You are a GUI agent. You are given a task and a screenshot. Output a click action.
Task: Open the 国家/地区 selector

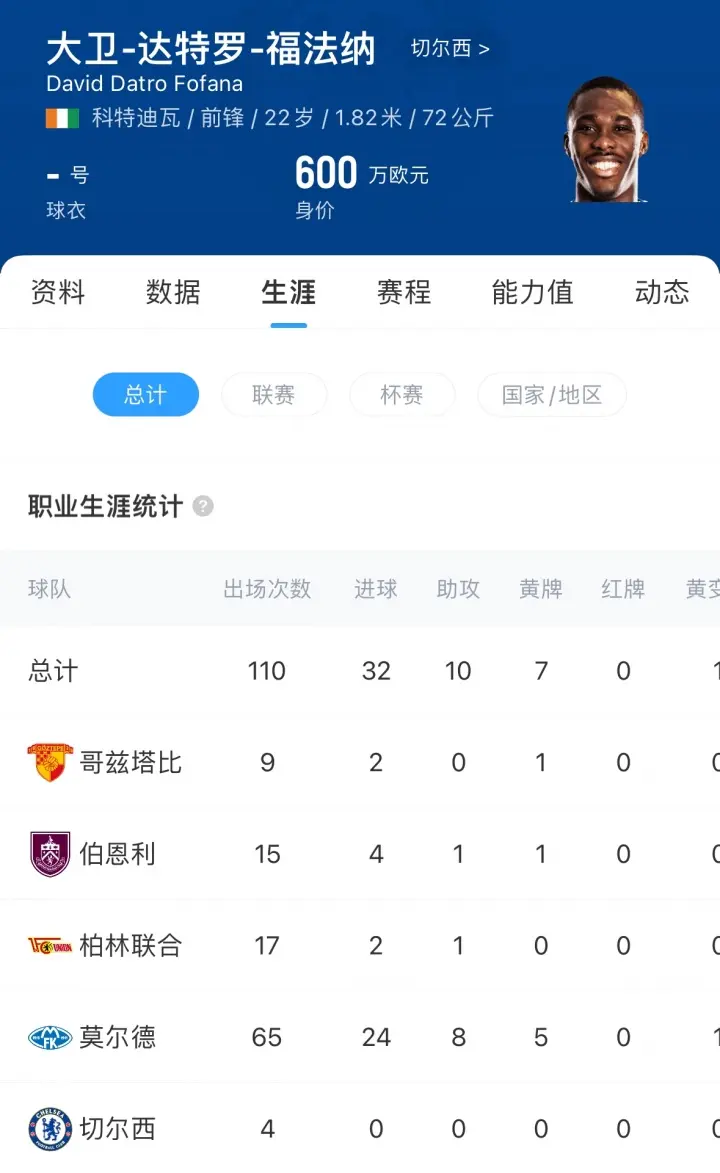pos(552,394)
